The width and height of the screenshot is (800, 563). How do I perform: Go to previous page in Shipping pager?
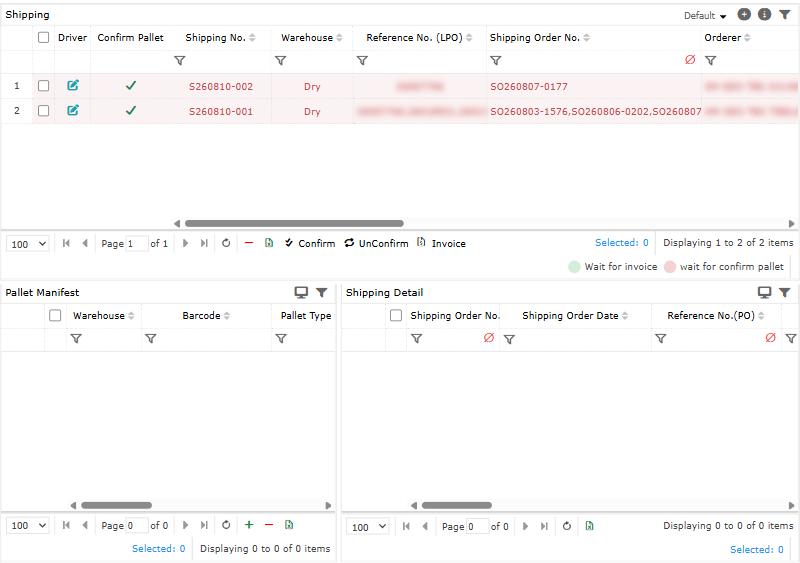(85, 243)
